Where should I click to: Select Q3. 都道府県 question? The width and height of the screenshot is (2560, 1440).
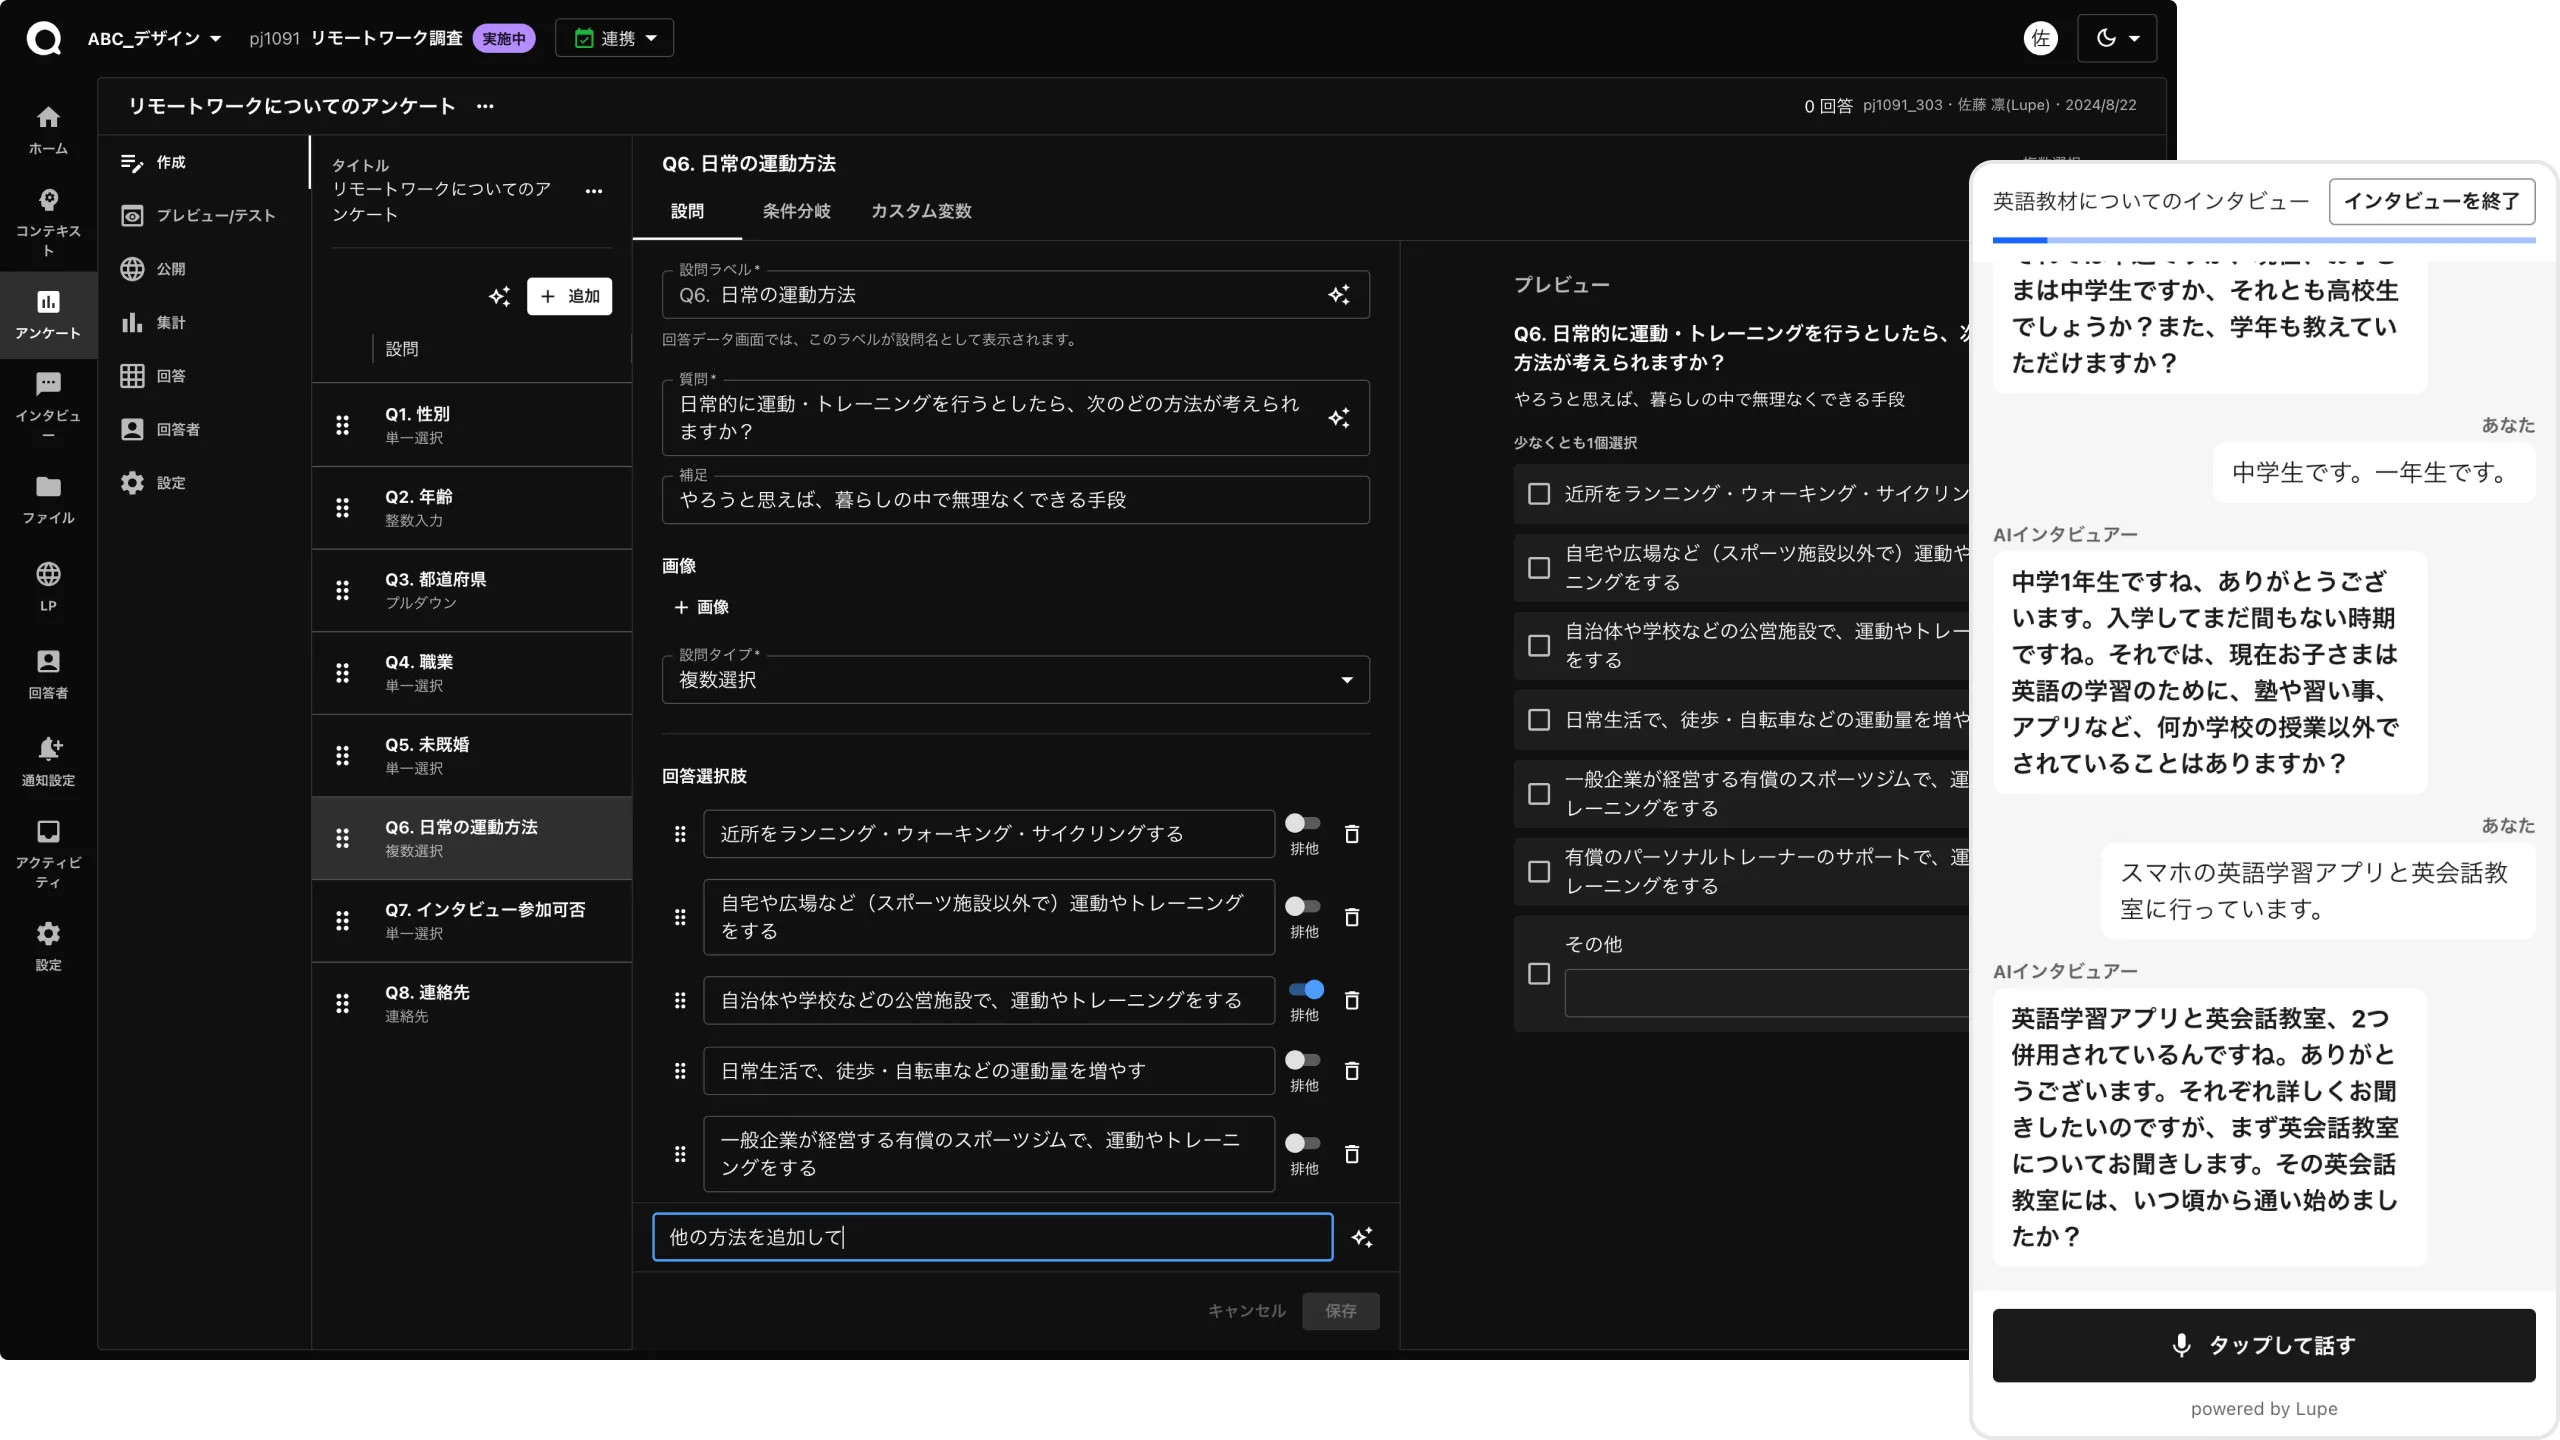pyautogui.click(x=471, y=591)
